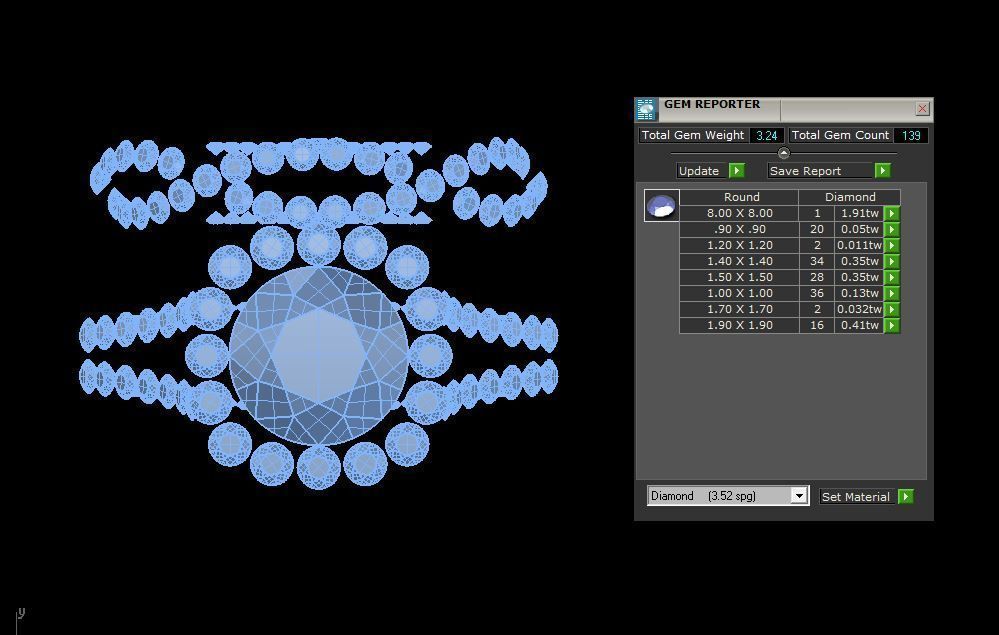The image size is (999, 635).
Task: Click the Total Gem Count label
Action: click(x=840, y=135)
